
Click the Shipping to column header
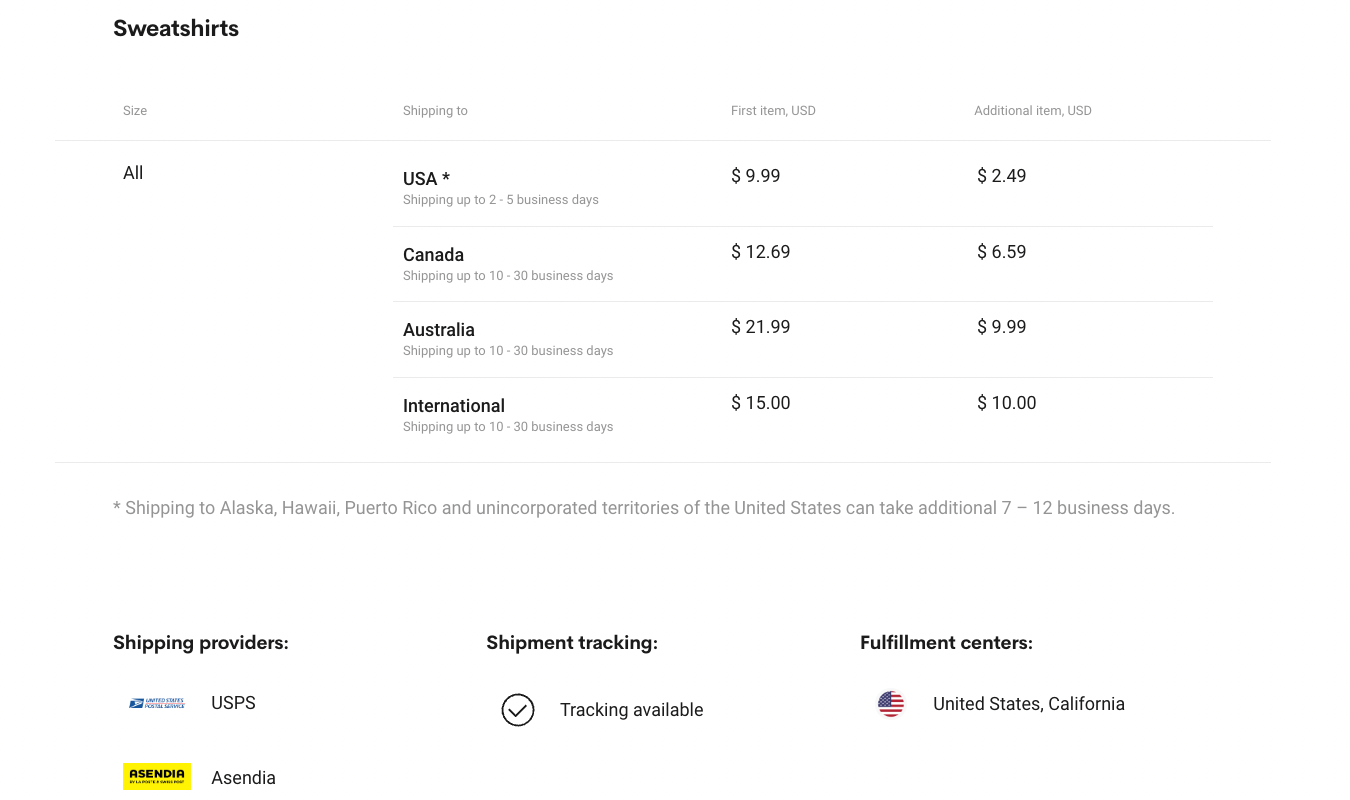(x=435, y=110)
